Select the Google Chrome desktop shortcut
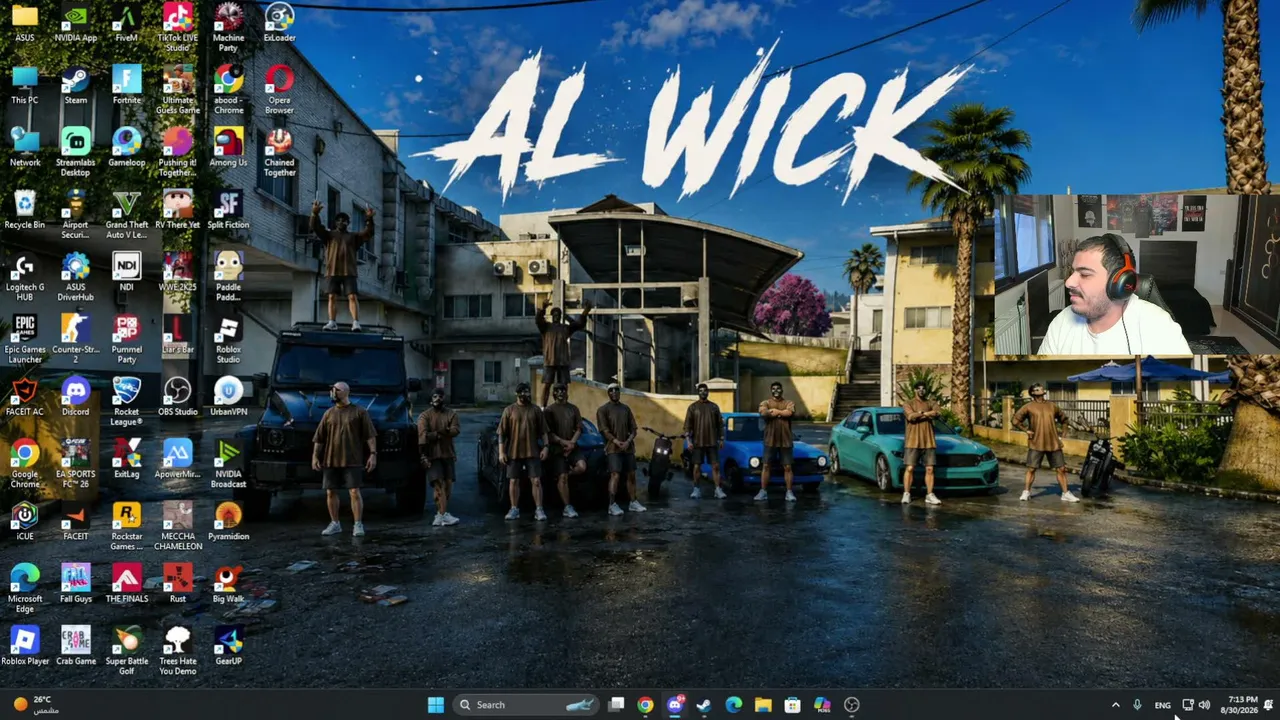 click(25, 465)
